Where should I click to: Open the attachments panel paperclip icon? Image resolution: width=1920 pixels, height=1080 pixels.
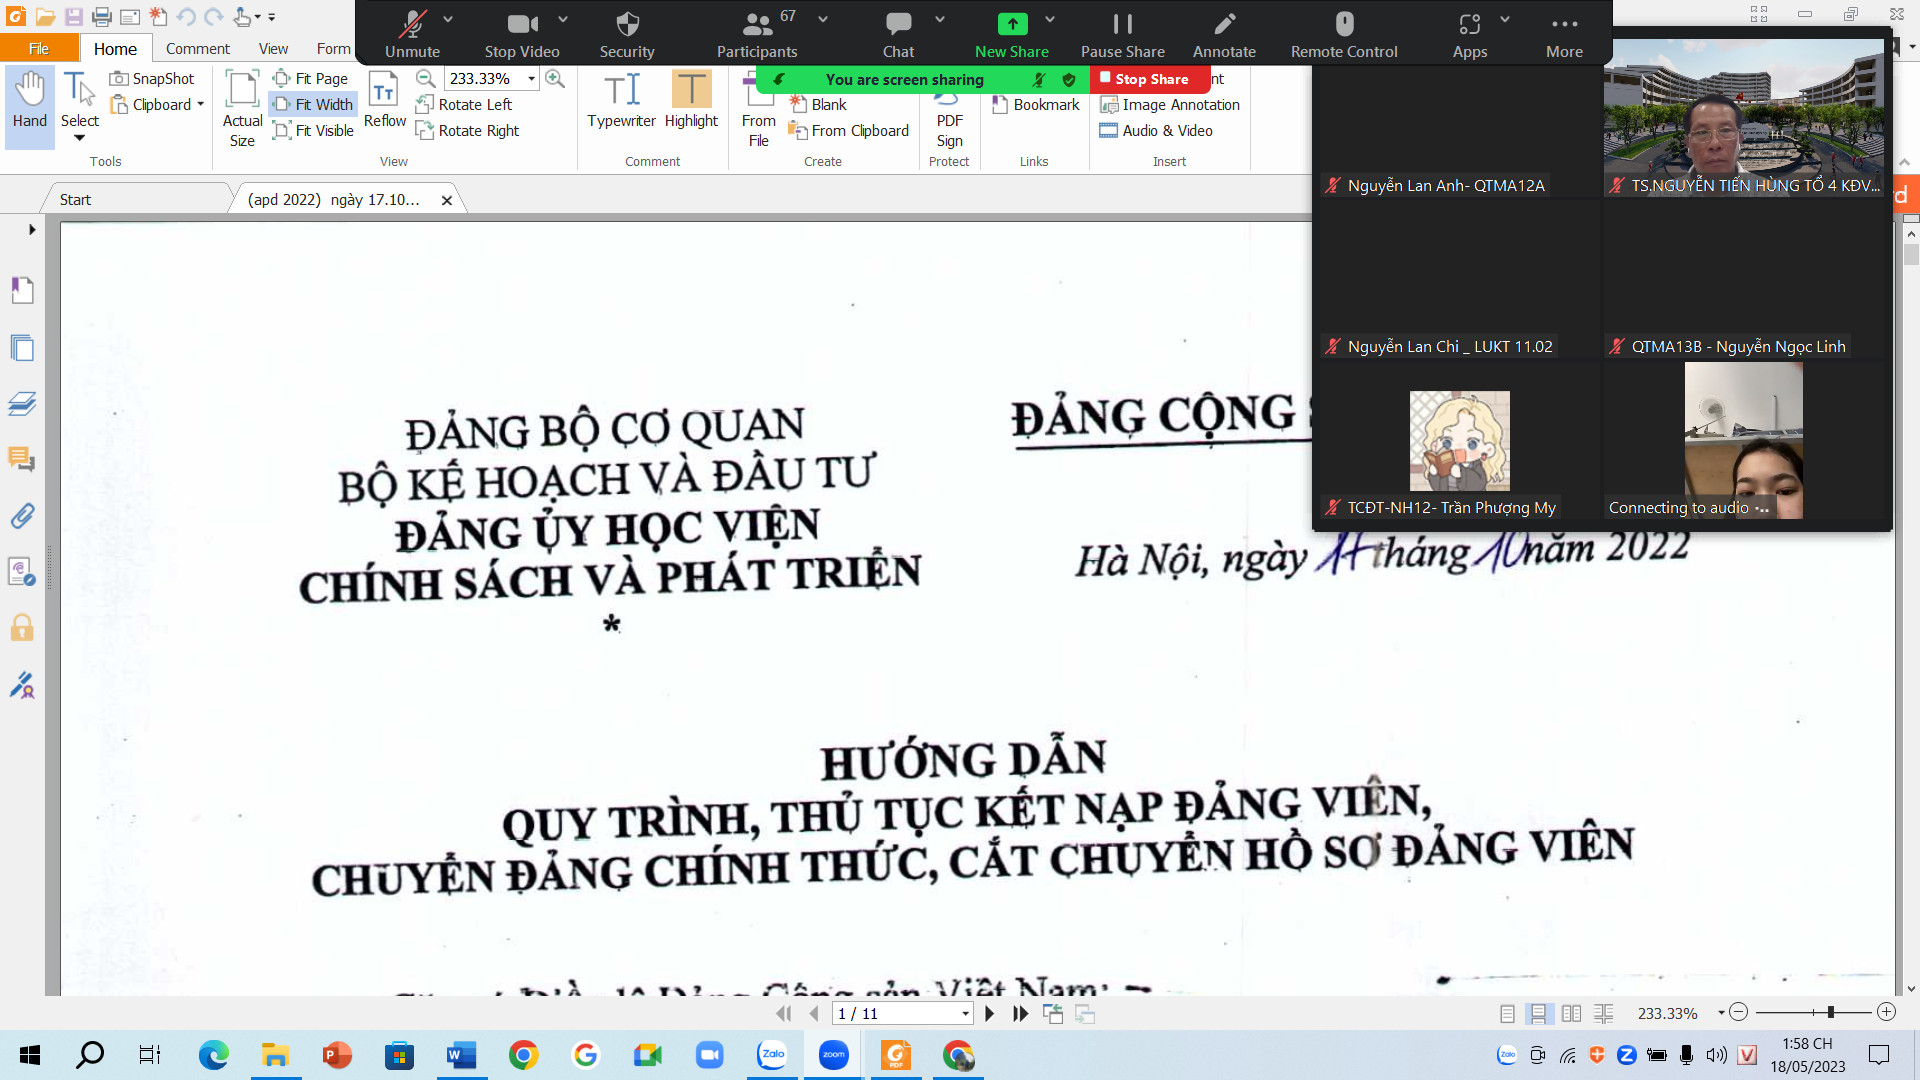point(22,516)
